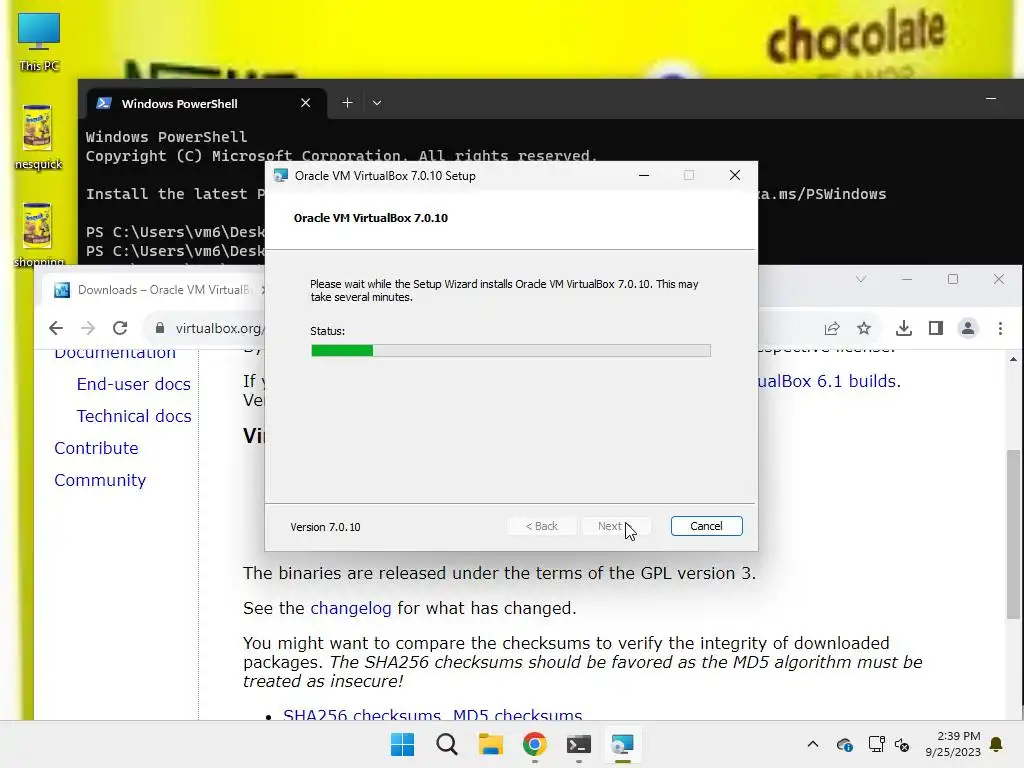
Task: Click 'Oracle VM VirtualBox 7.0.10' heading
Action: pyautogui.click(x=371, y=218)
